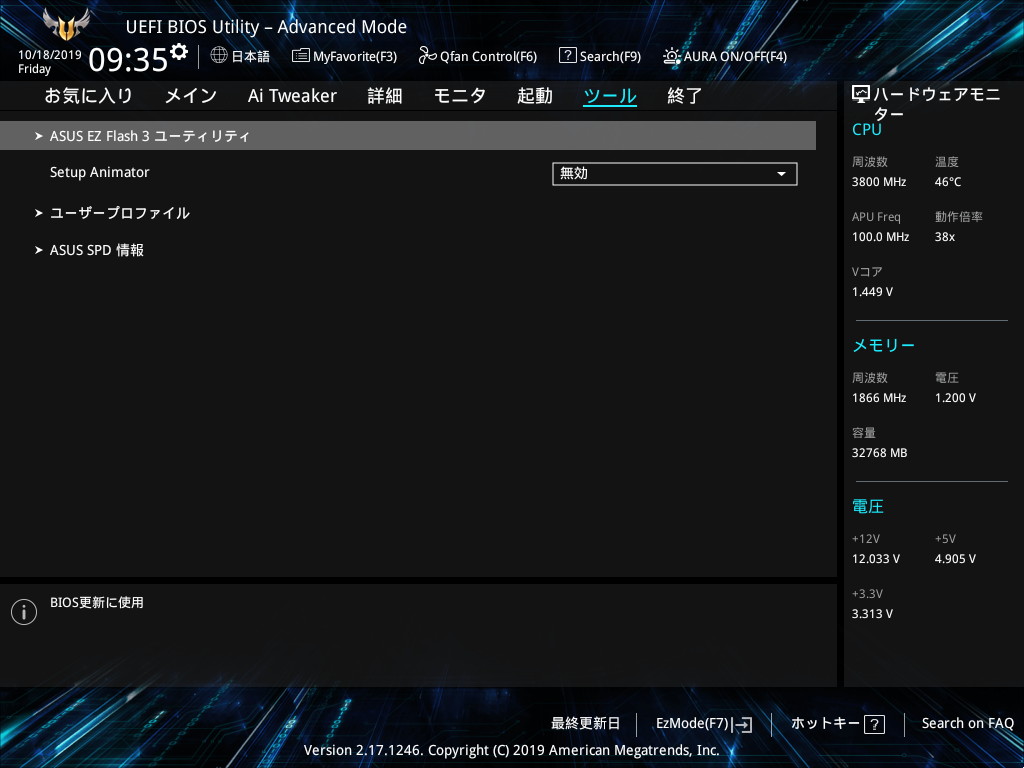Viewport: 1024px width, 768px height.
Task: Click the EzMode exit arrow icon
Action: point(742,724)
